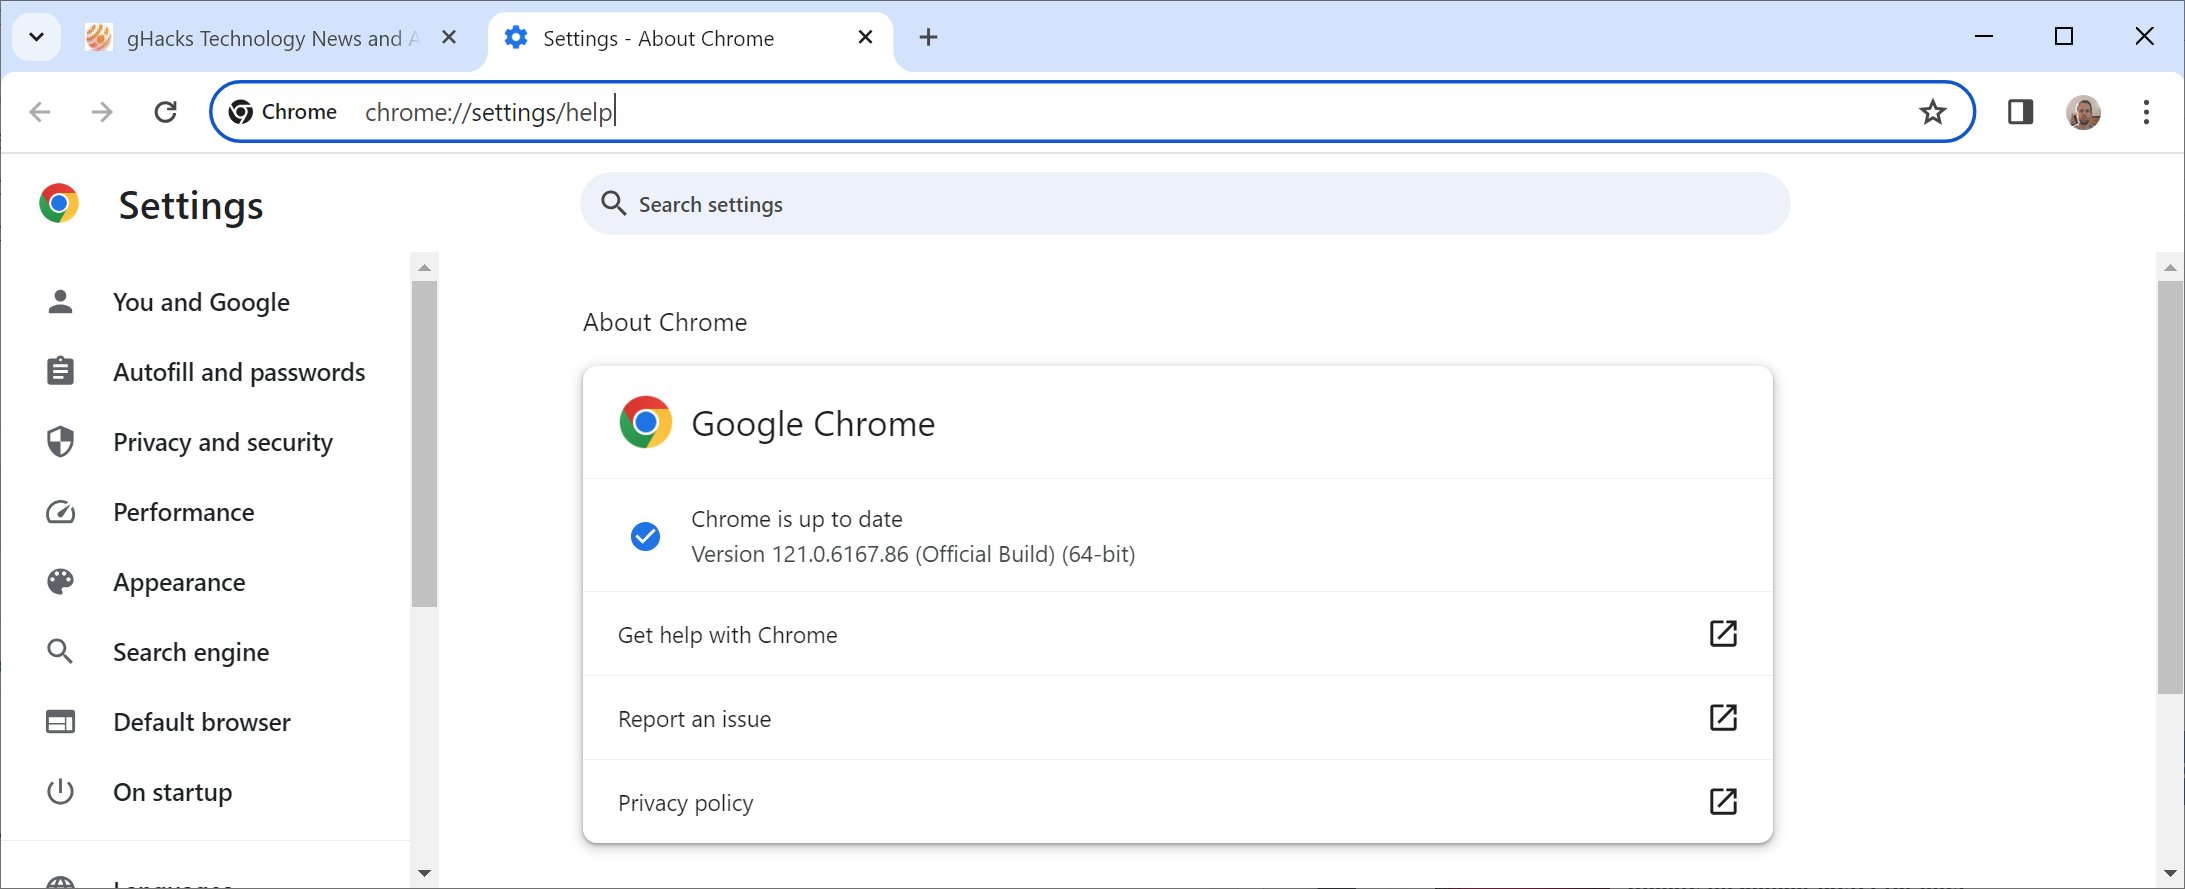Open the Chrome three-dot menu
Viewport: 2185px width, 889px height.
tap(2146, 112)
